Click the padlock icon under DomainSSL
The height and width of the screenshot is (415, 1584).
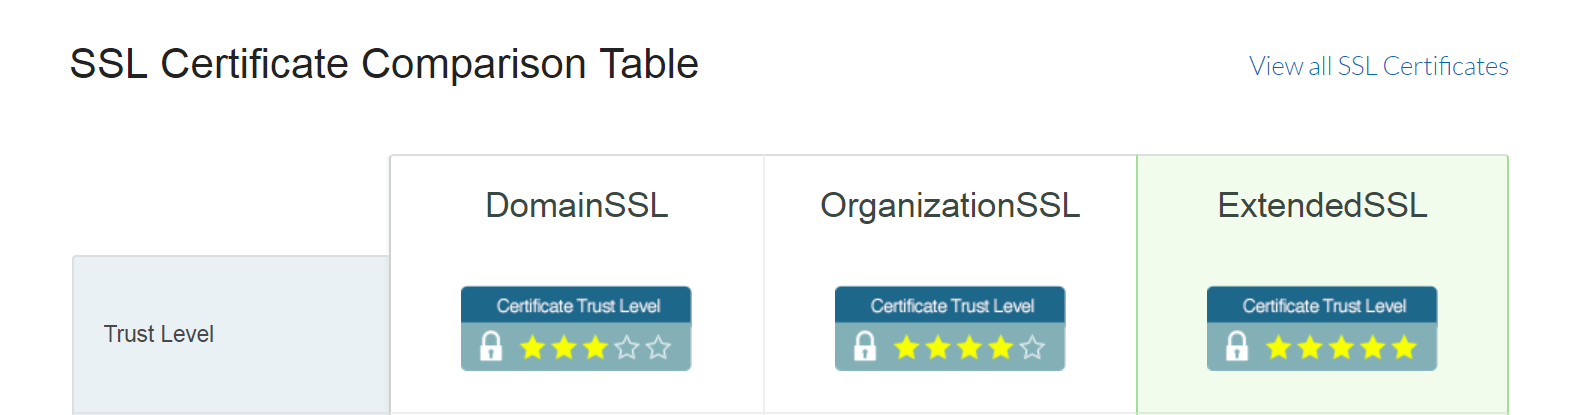tap(491, 346)
